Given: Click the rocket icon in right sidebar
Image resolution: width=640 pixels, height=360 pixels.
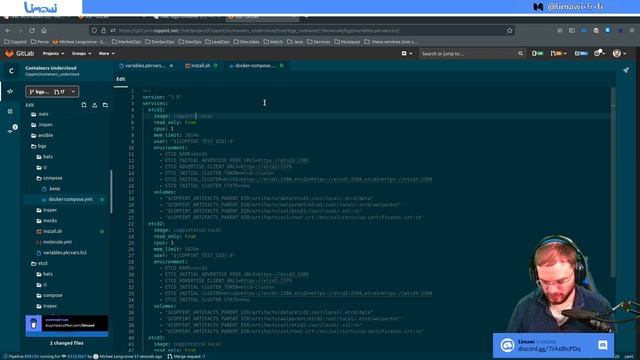Looking at the screenshot, I should click(x=626, y=71).
